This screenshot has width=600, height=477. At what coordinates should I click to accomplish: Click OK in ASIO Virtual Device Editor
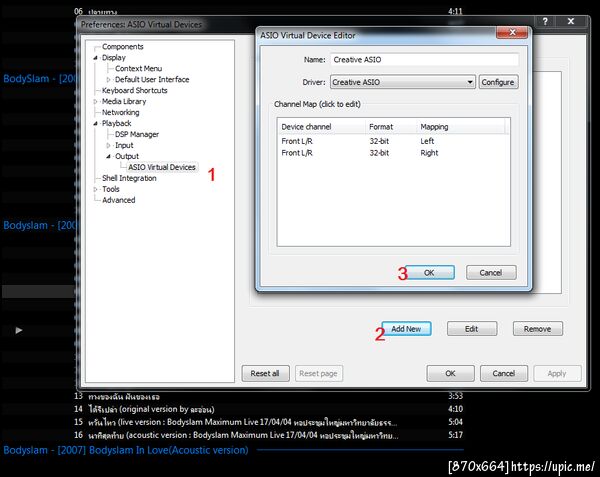pyautogui.click(x=430, y=273)
